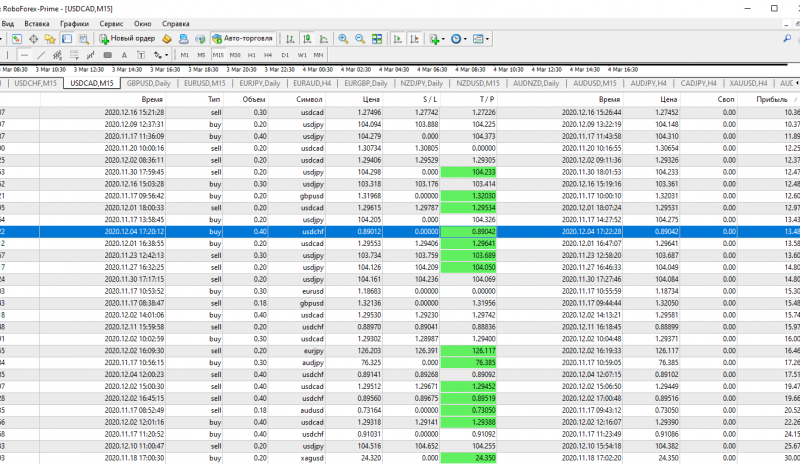
Task: Toggle the Авто-торговля auto-trading button
Action: tap(241, 39)
